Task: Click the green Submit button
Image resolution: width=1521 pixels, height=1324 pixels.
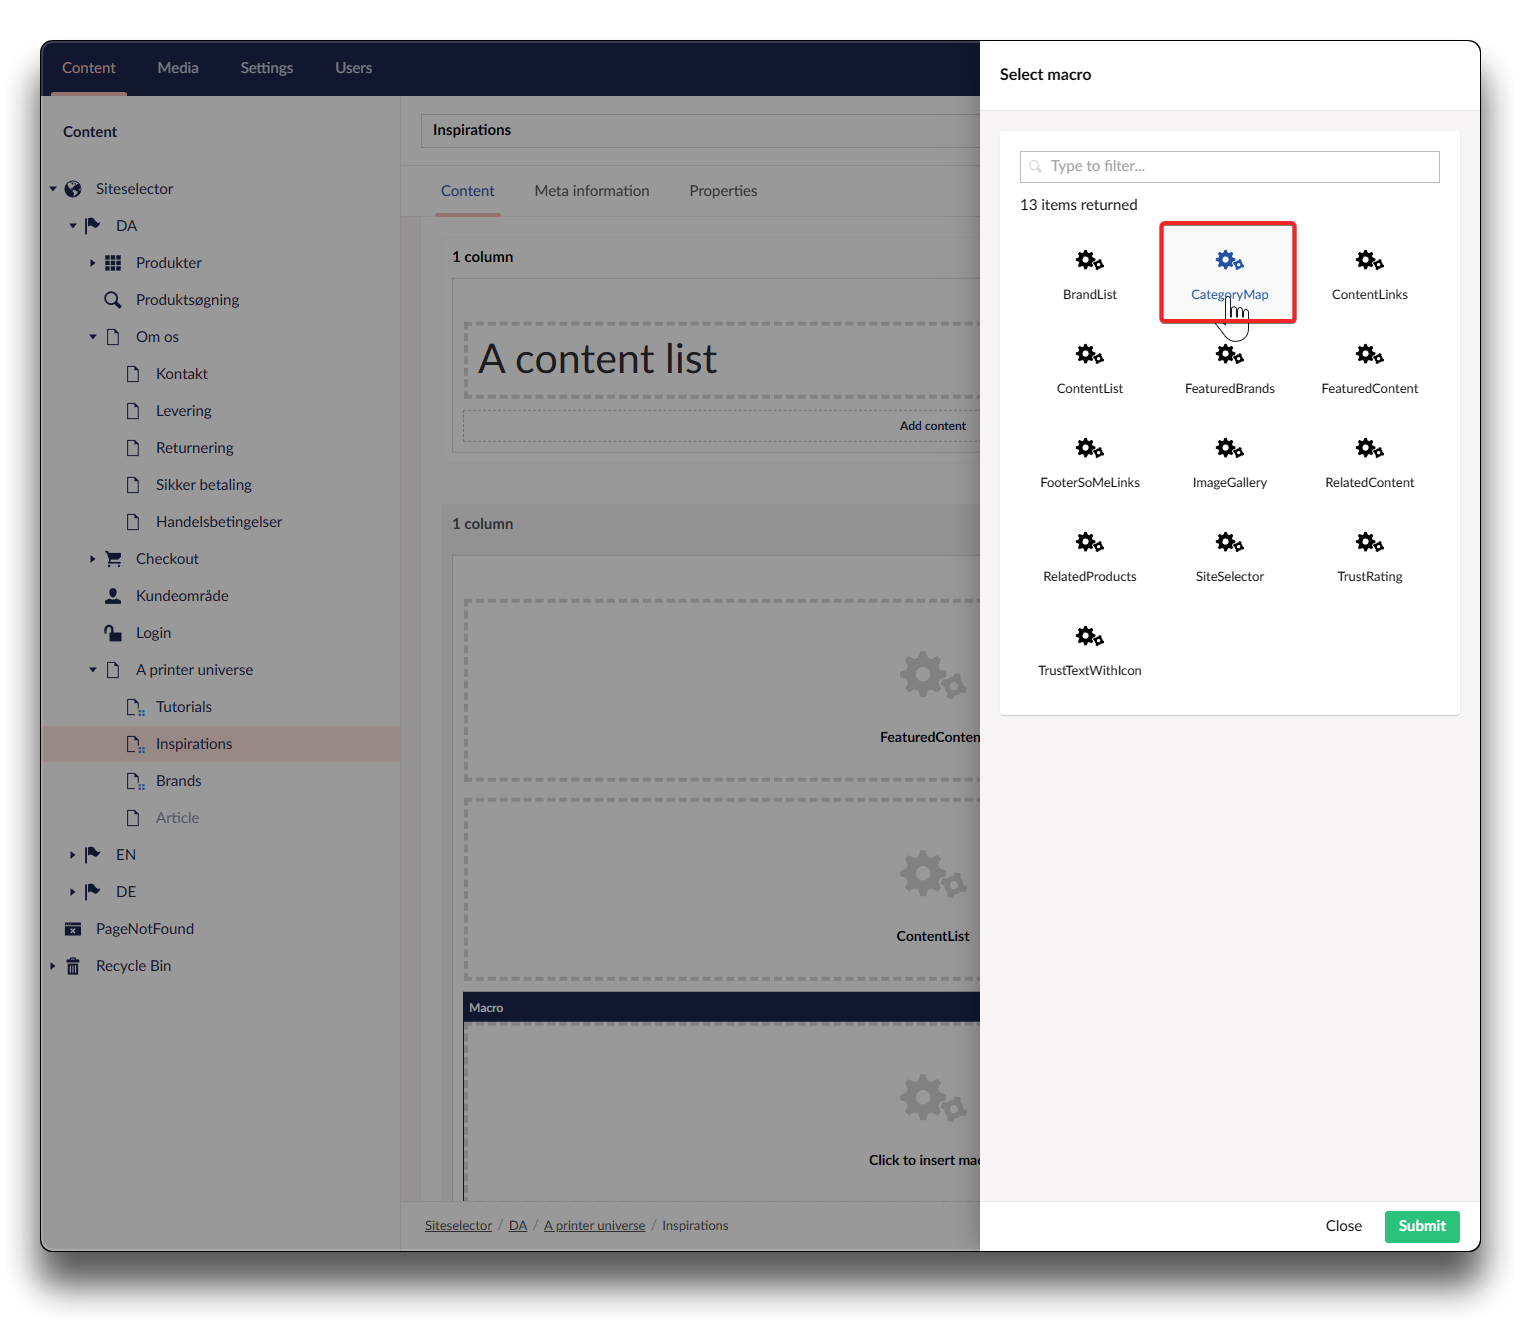Action: pos(1421,1226)
